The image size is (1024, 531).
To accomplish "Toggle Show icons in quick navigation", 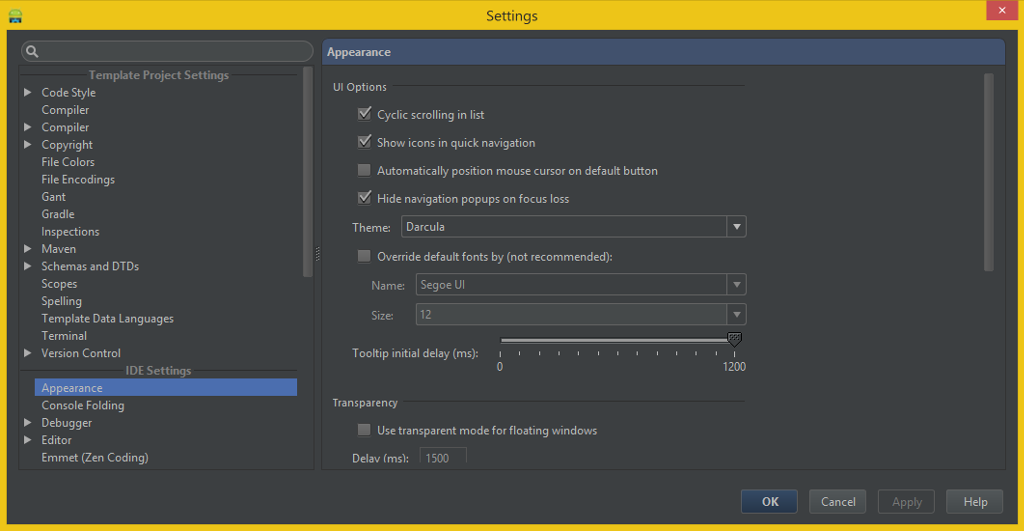I will tap(364, 142).
